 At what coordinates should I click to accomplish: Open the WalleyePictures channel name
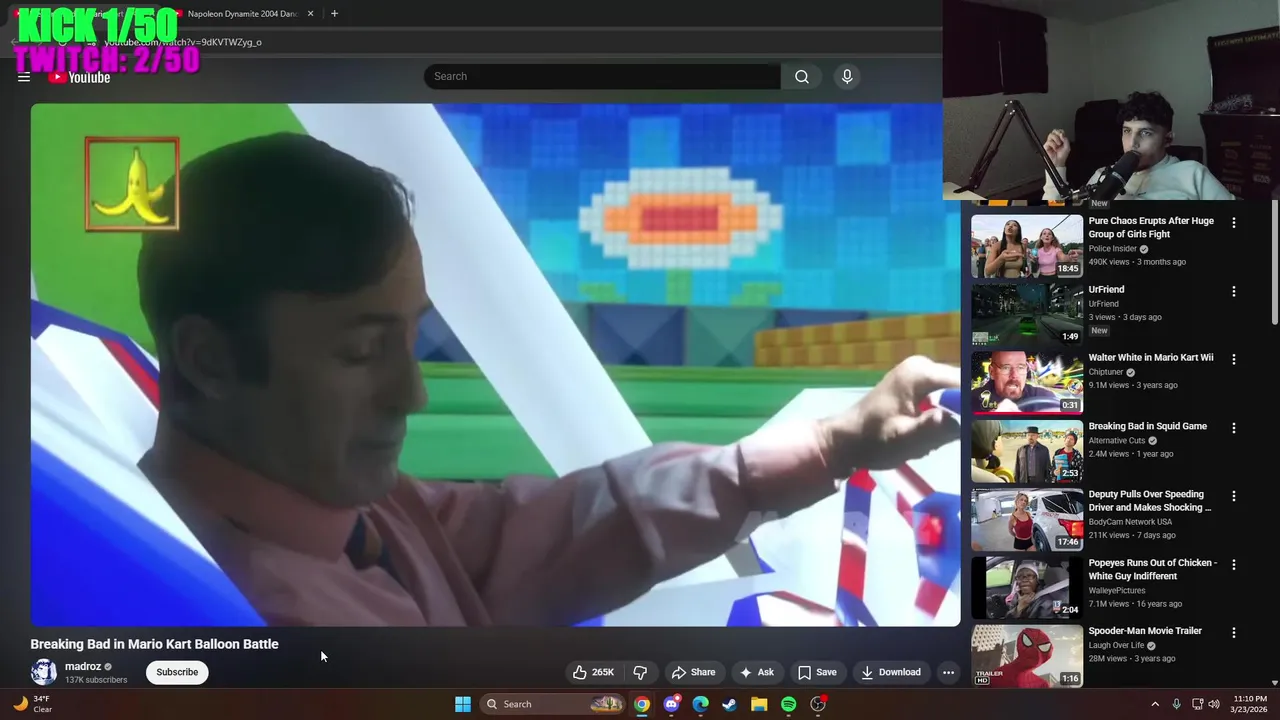click(1117, 590)
